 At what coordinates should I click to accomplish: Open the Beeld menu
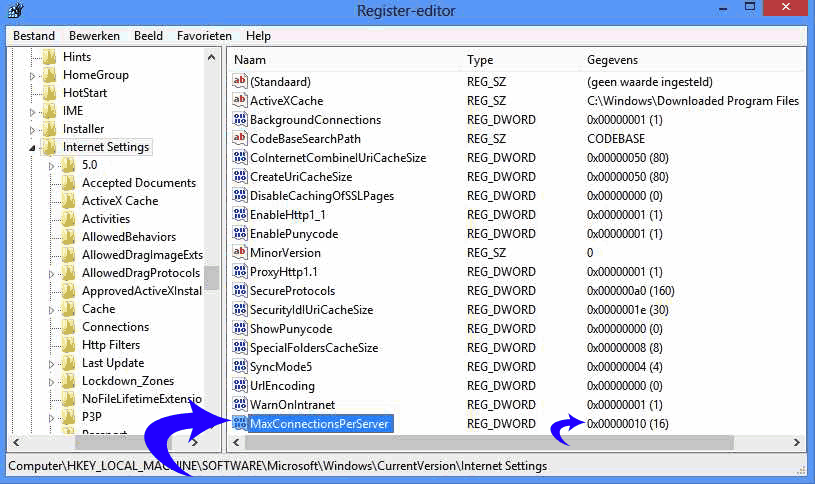point(148,36)
